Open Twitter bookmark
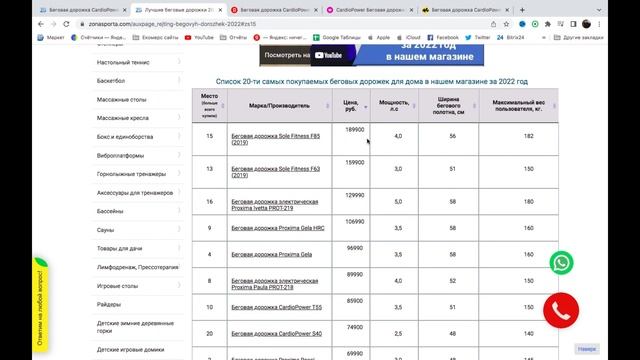 (478, 38)
